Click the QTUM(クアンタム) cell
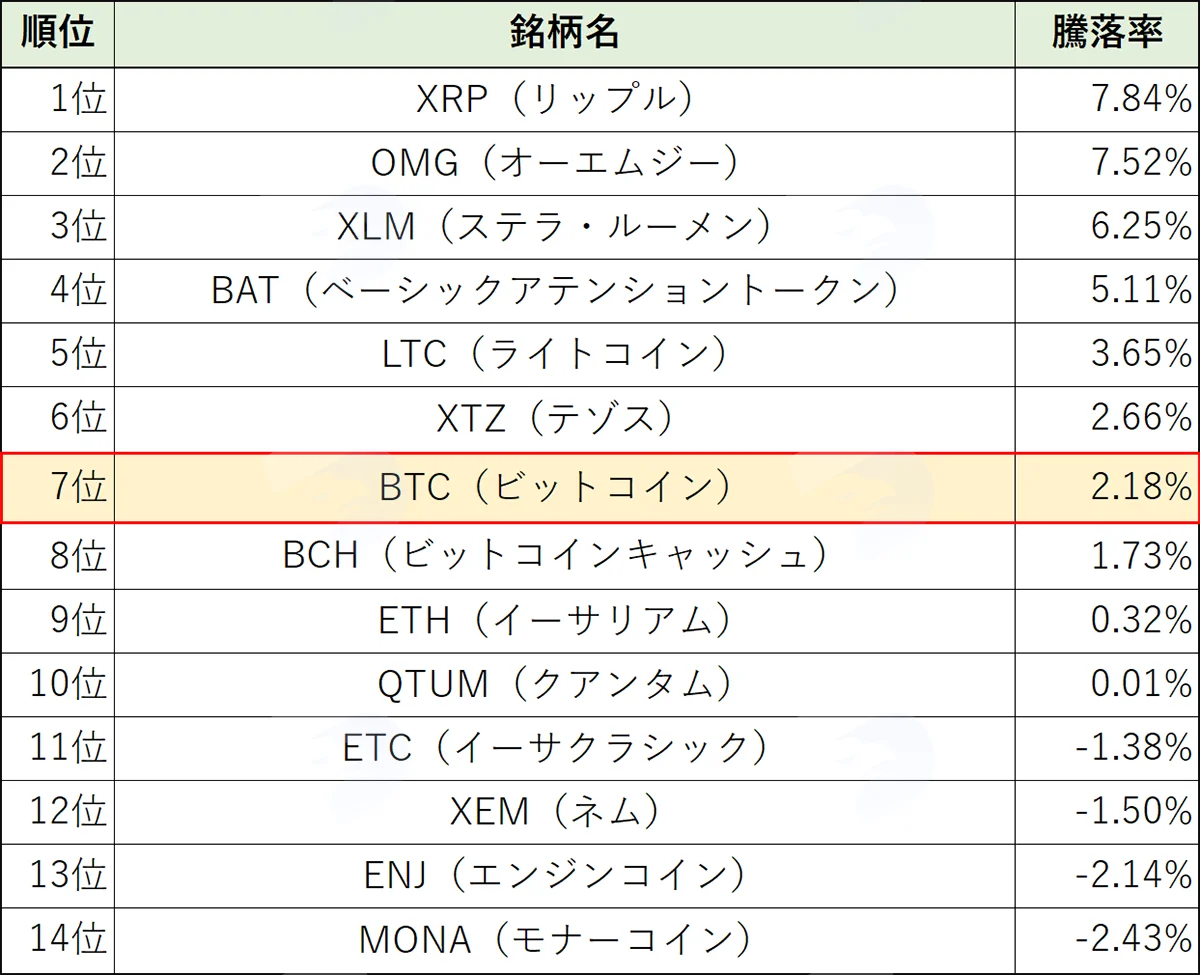Screen dimensions: 1200x975 tap(565, 685)
